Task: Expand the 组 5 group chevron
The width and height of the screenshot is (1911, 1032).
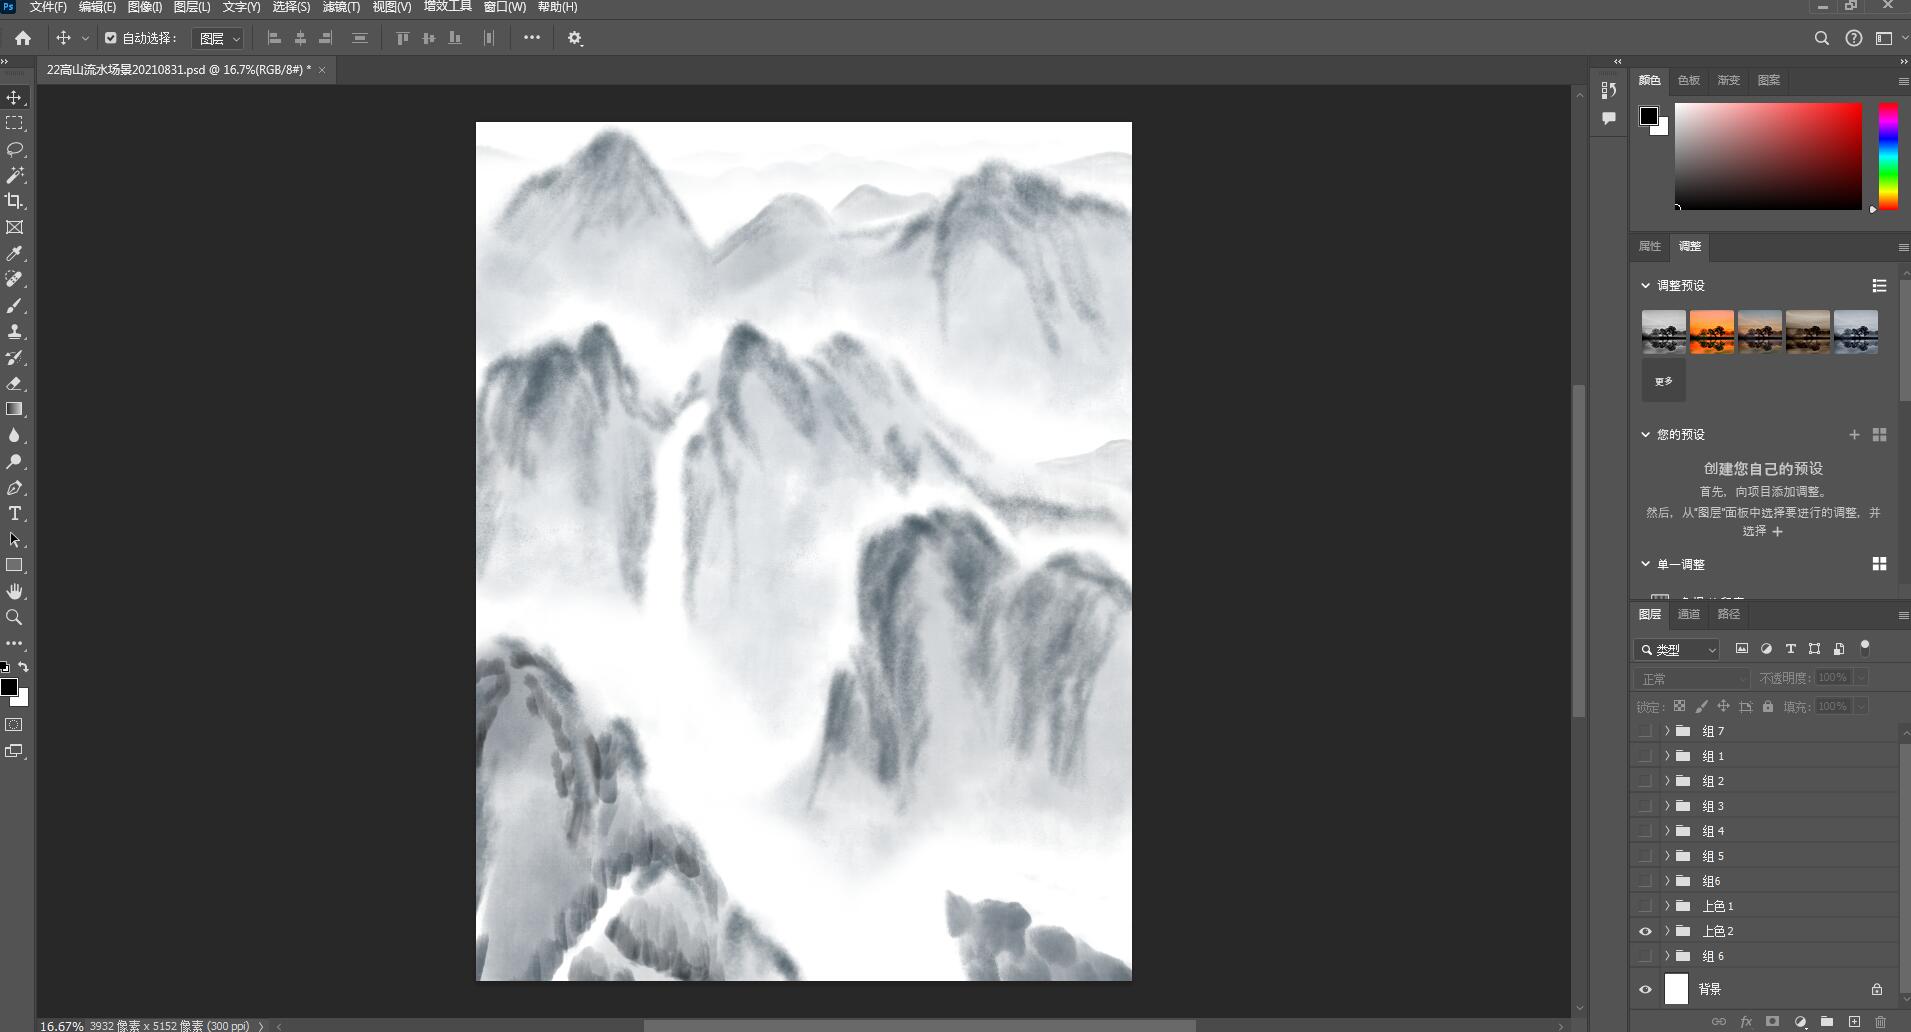Action: tap(1667, 856)
